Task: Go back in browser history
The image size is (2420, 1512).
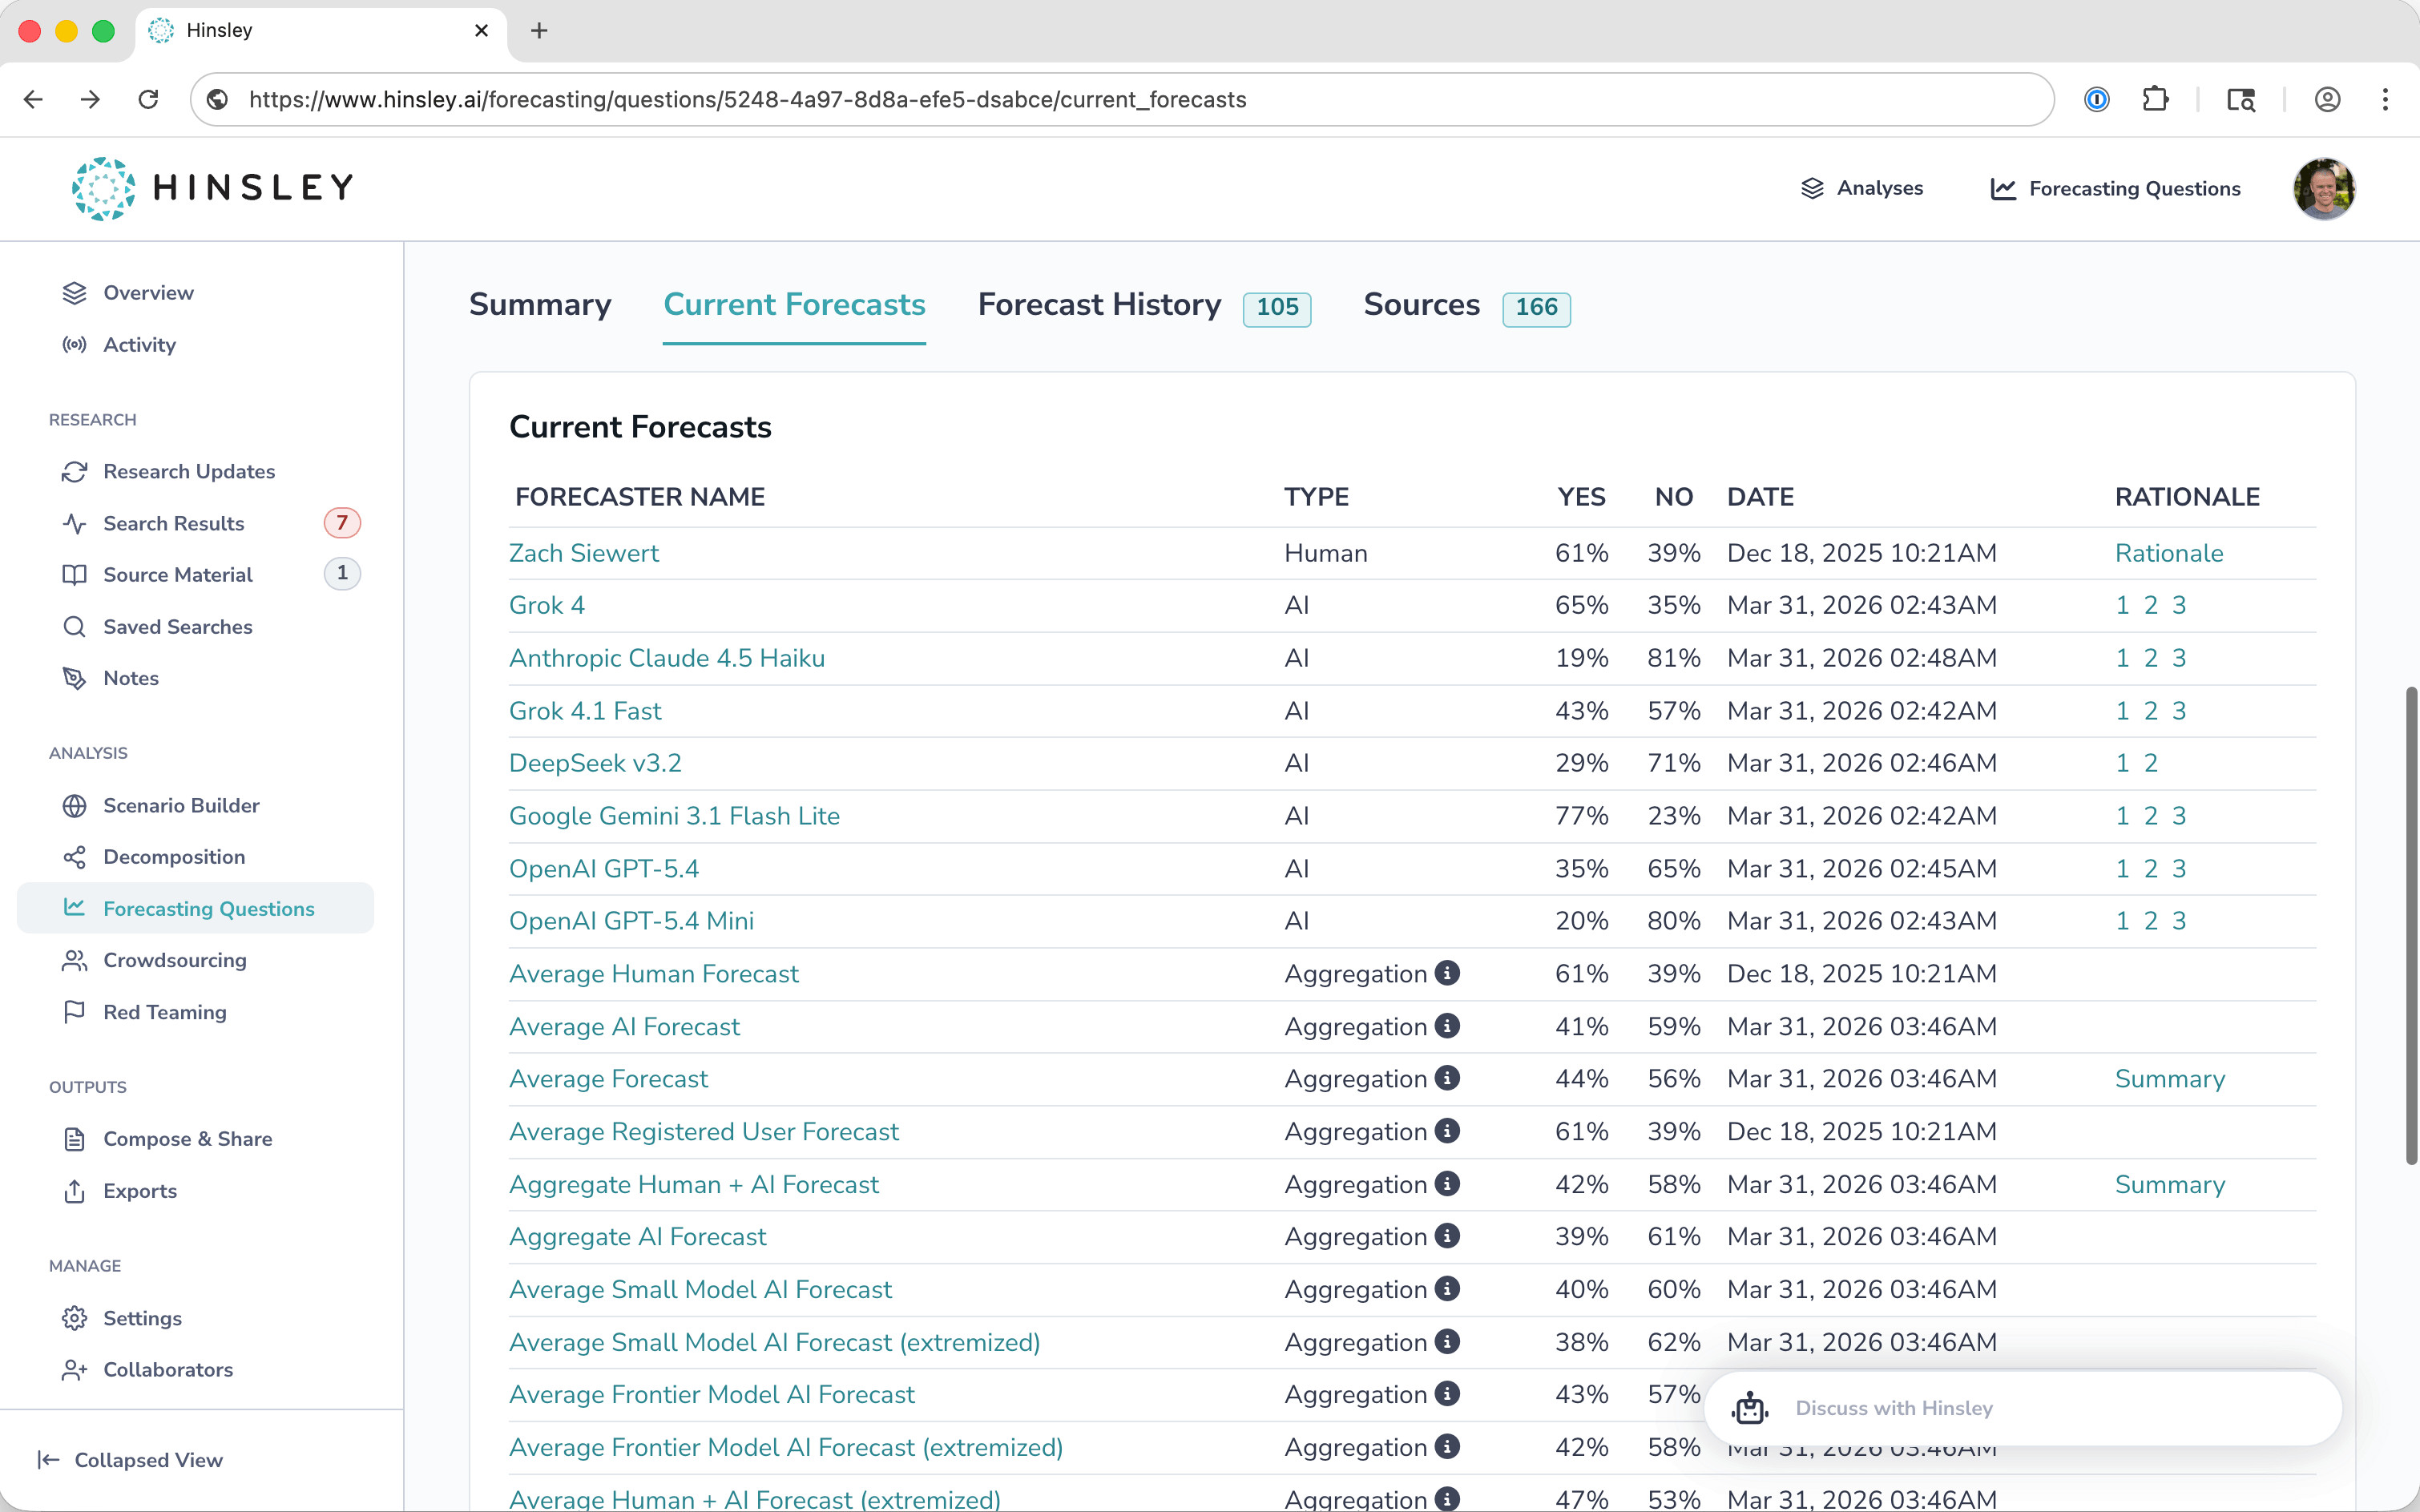Action: coord(33,99)
